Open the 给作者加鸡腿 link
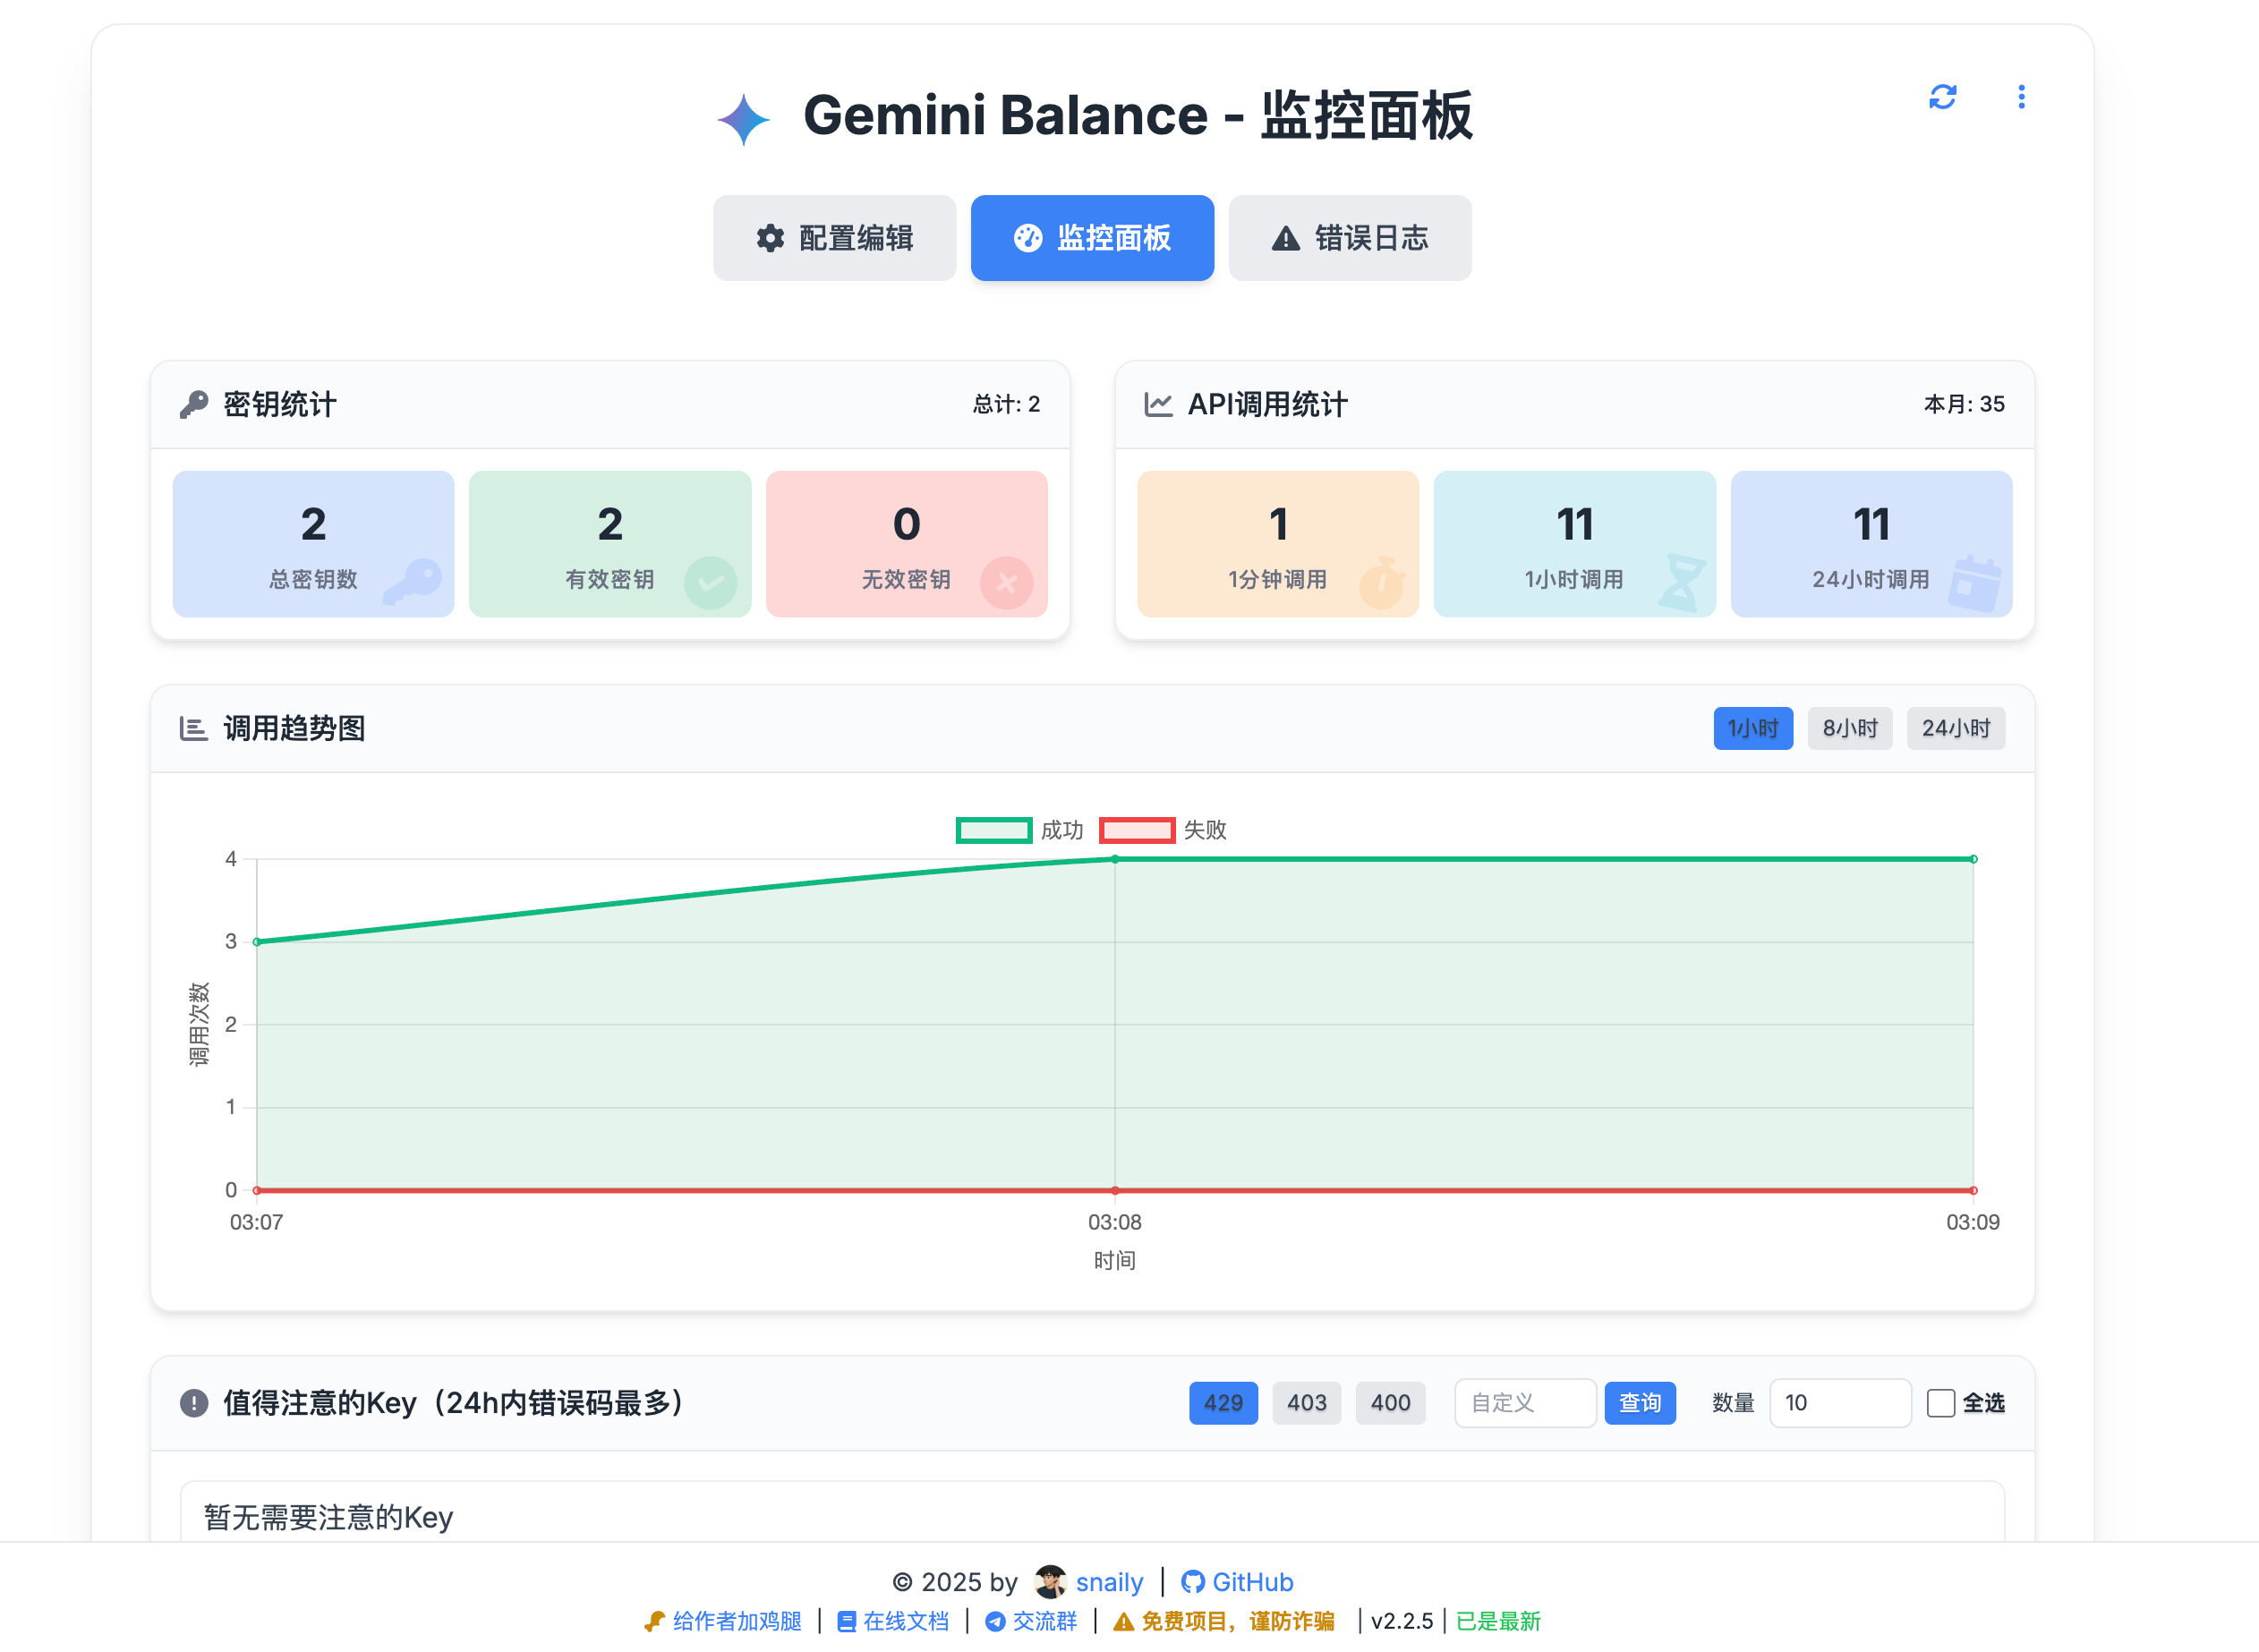The height and width of the screenshot is (1652, 2259). pyautogui.click(x=723, y=1621)
